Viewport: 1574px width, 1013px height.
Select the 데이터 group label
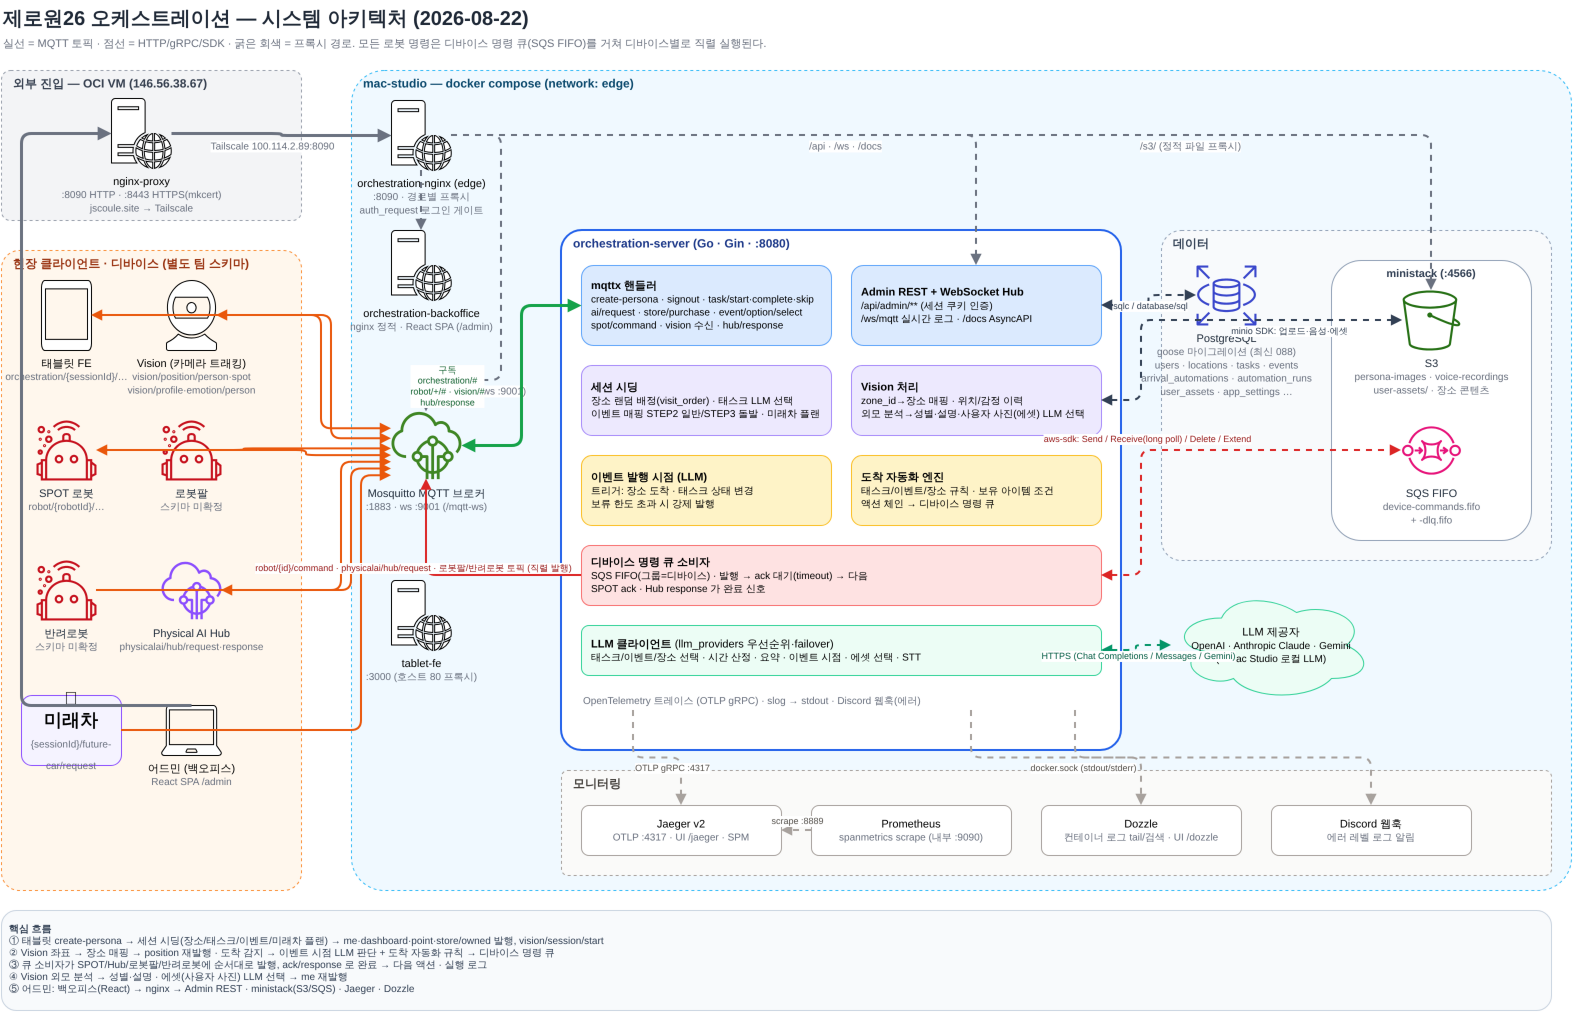pos(1190,244)
